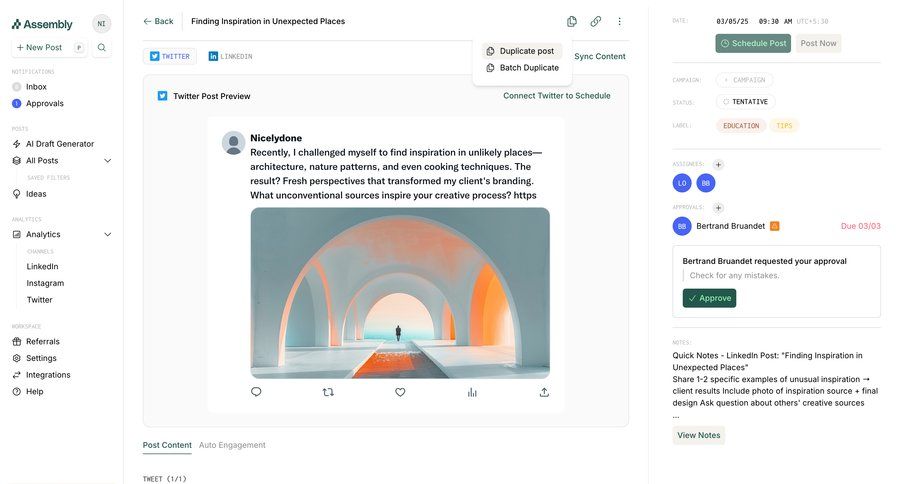Collapse the Analytics chevron
The image size is (900, 484).
107,234
